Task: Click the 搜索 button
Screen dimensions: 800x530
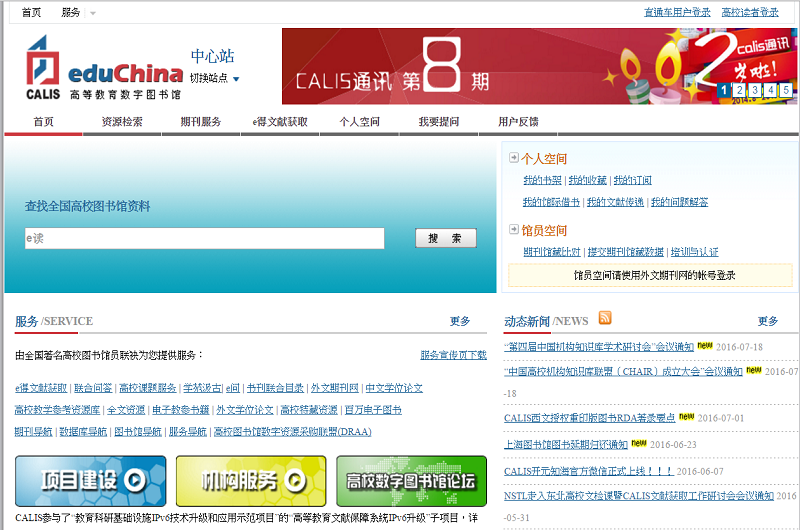Action: (445, 238)
